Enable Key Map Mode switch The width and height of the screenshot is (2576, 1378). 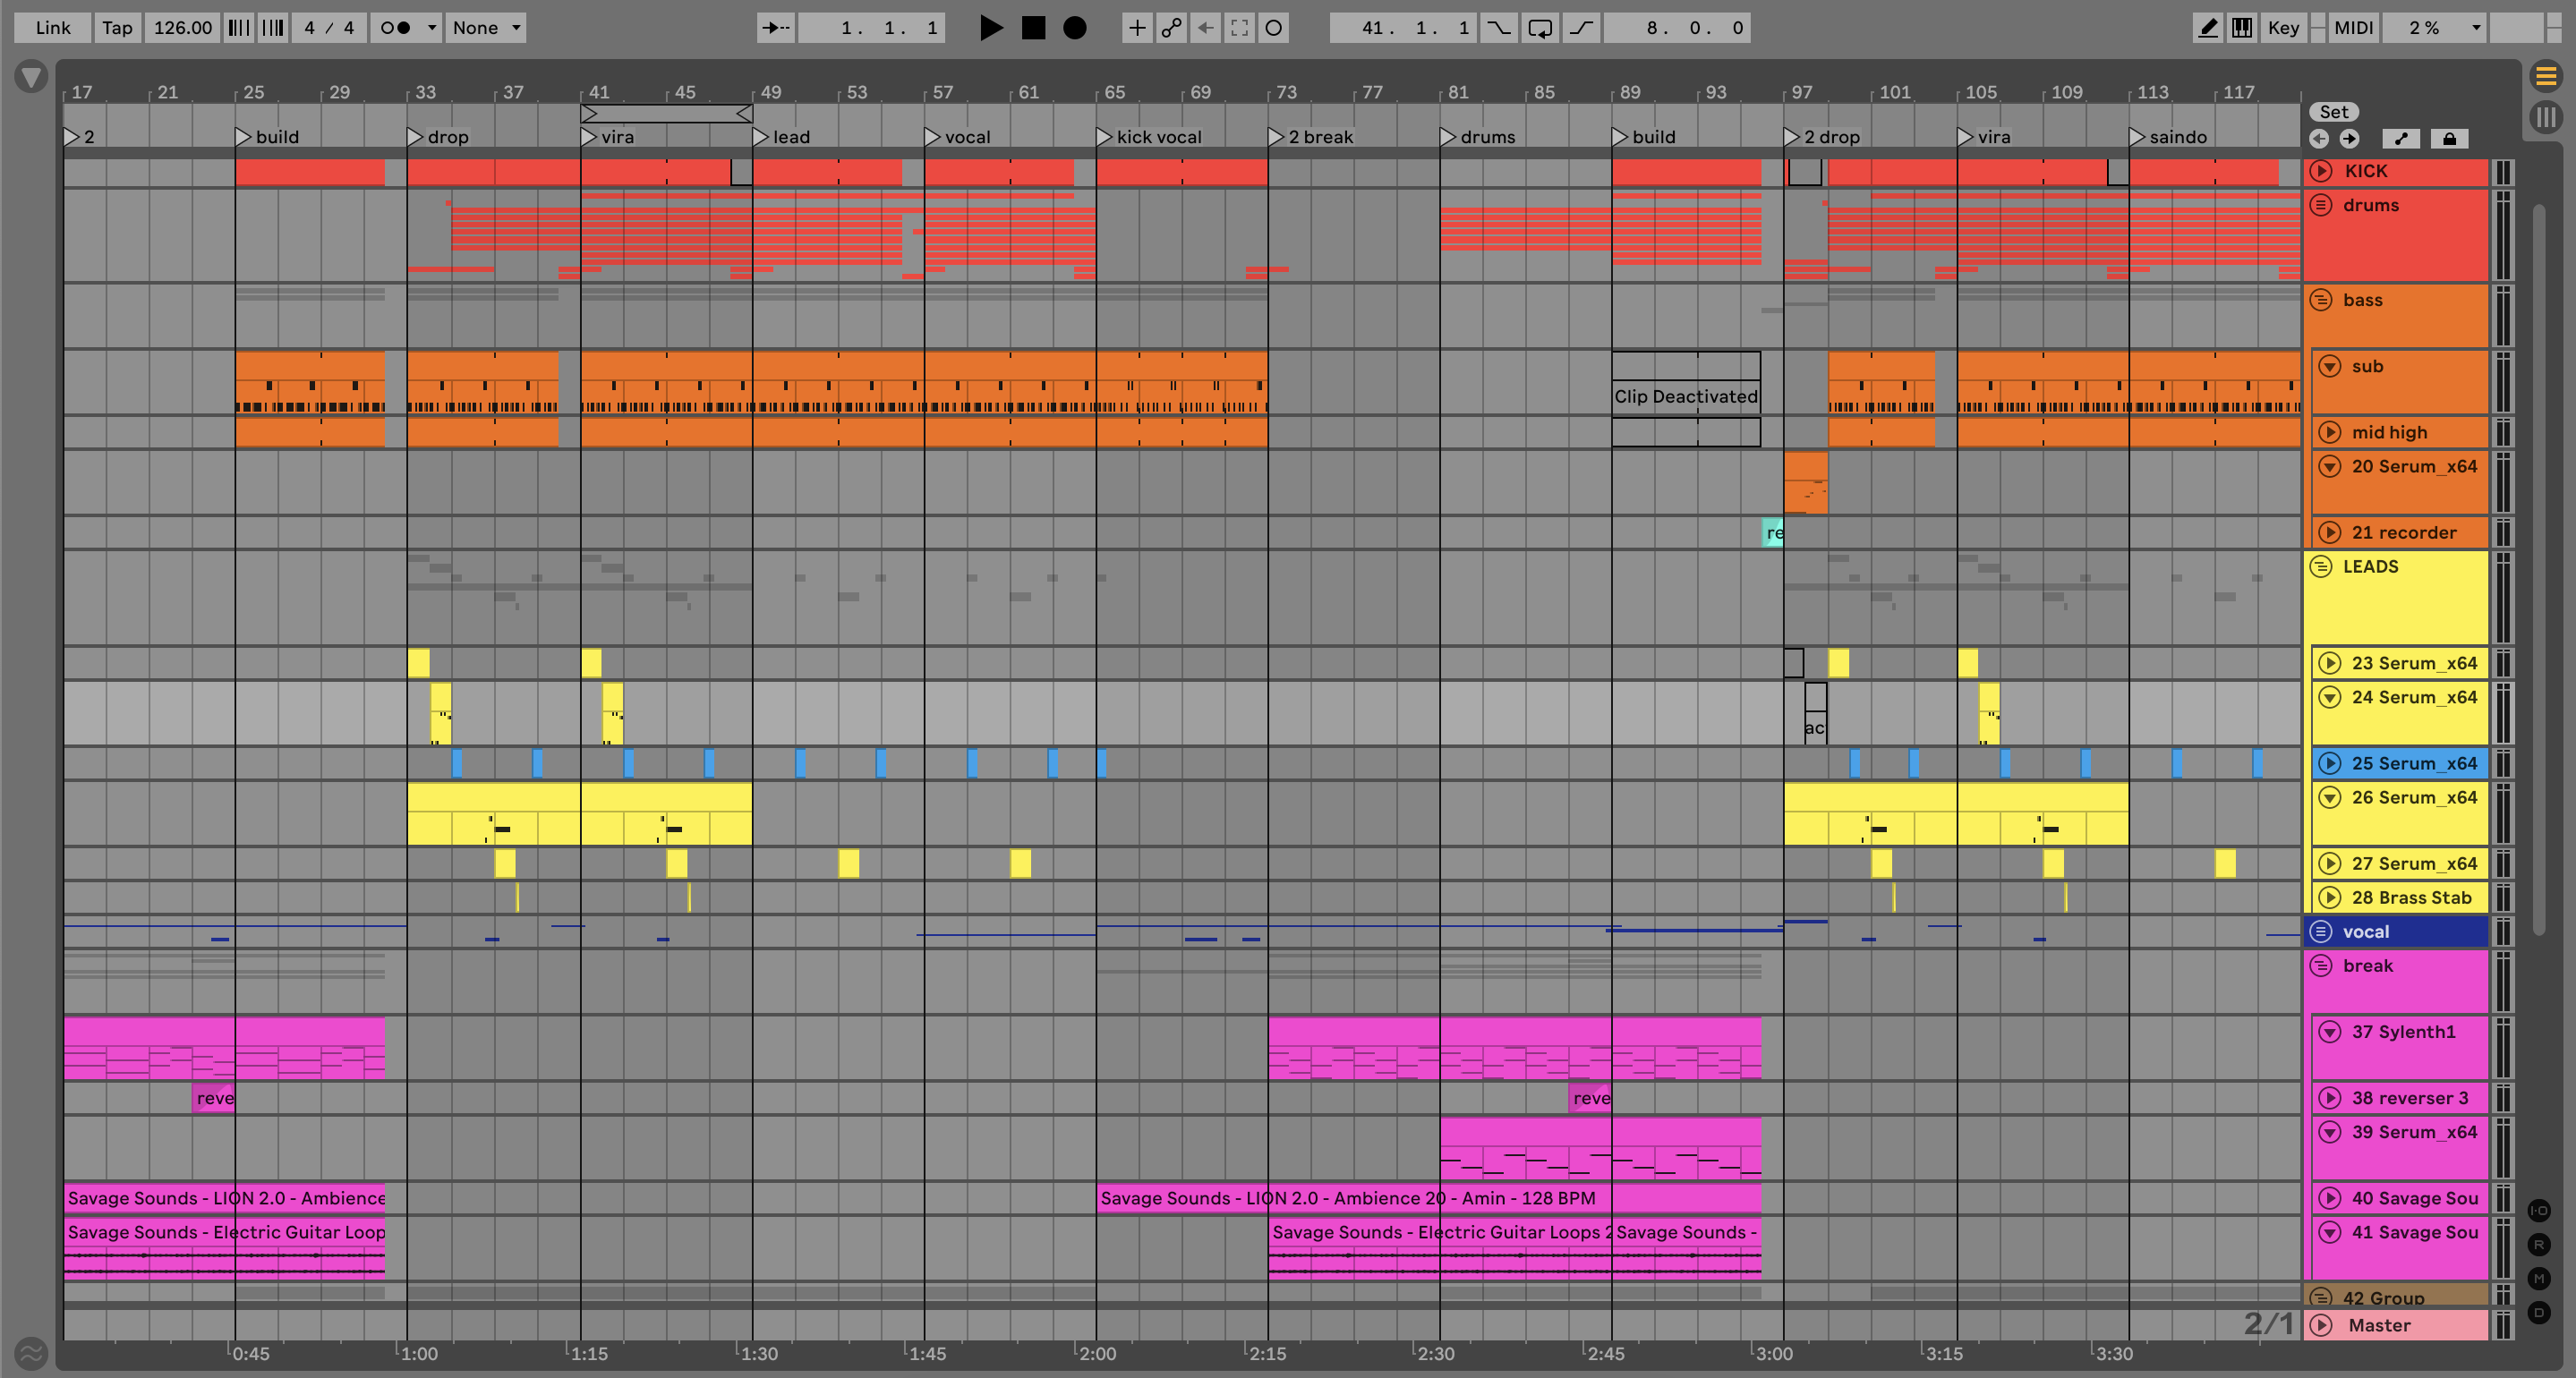click(x=2283, y=28)
